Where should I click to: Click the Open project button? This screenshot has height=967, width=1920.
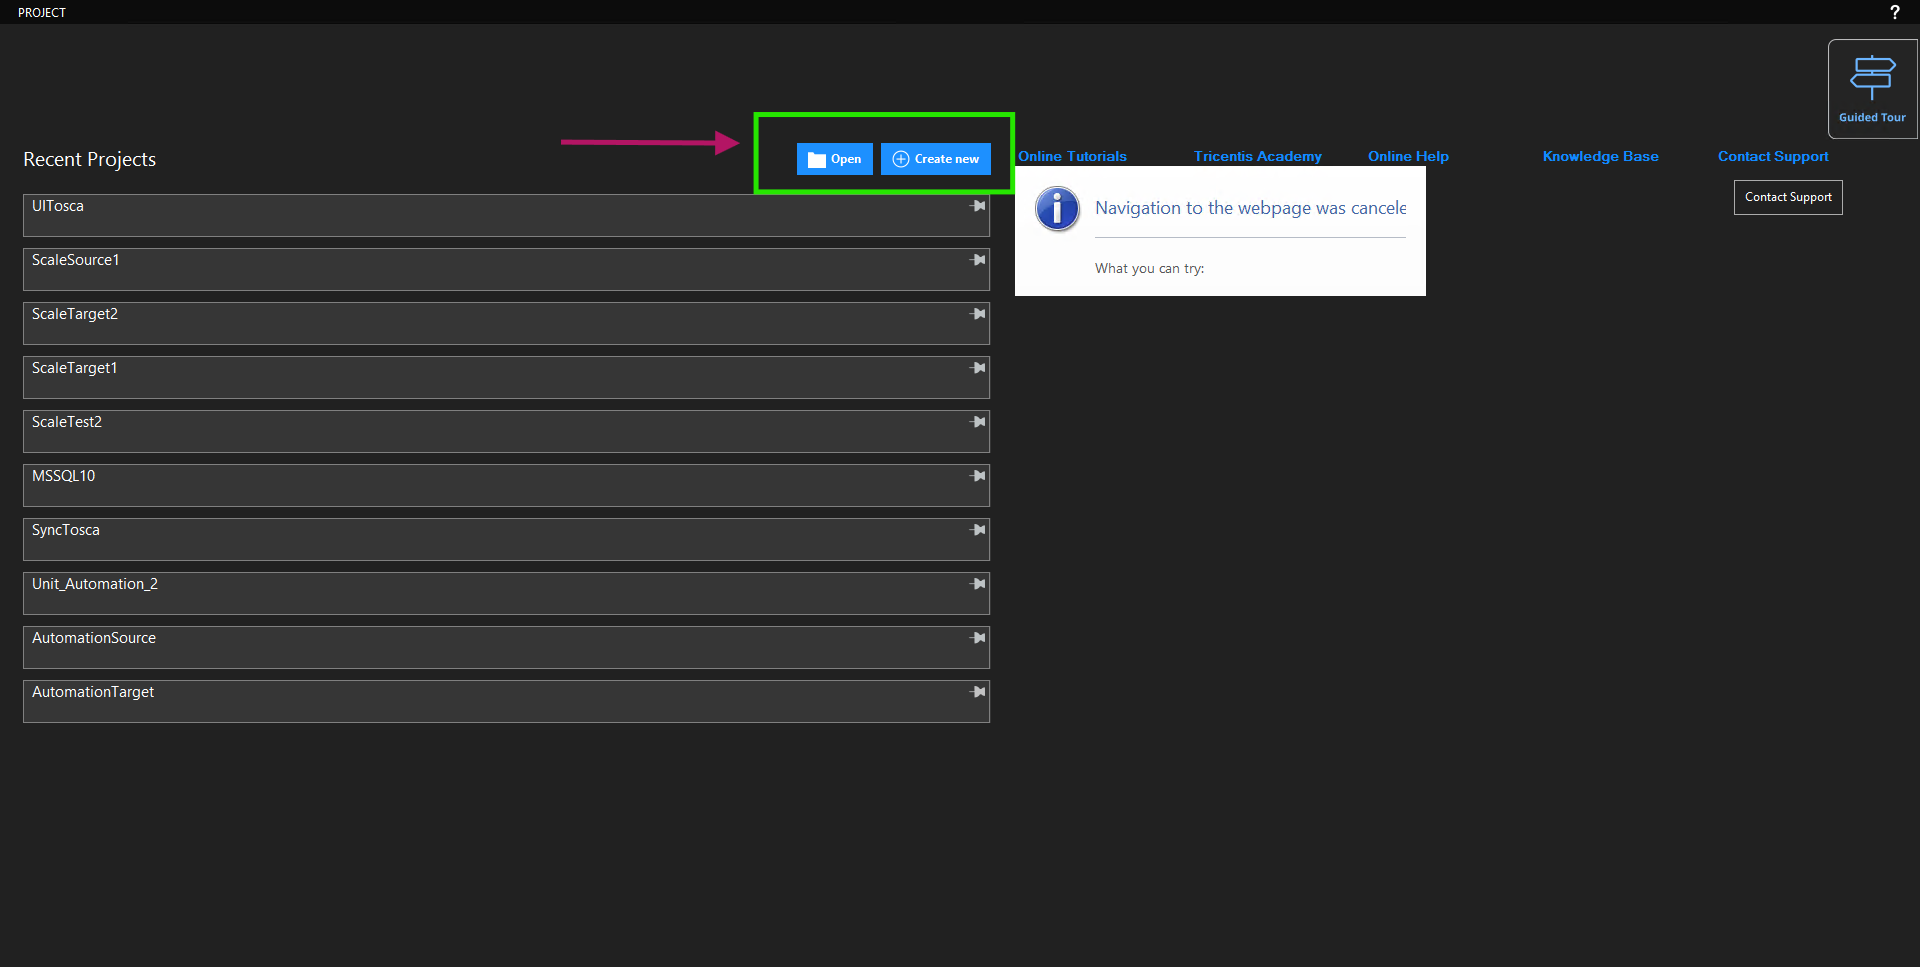coord(834,159)
